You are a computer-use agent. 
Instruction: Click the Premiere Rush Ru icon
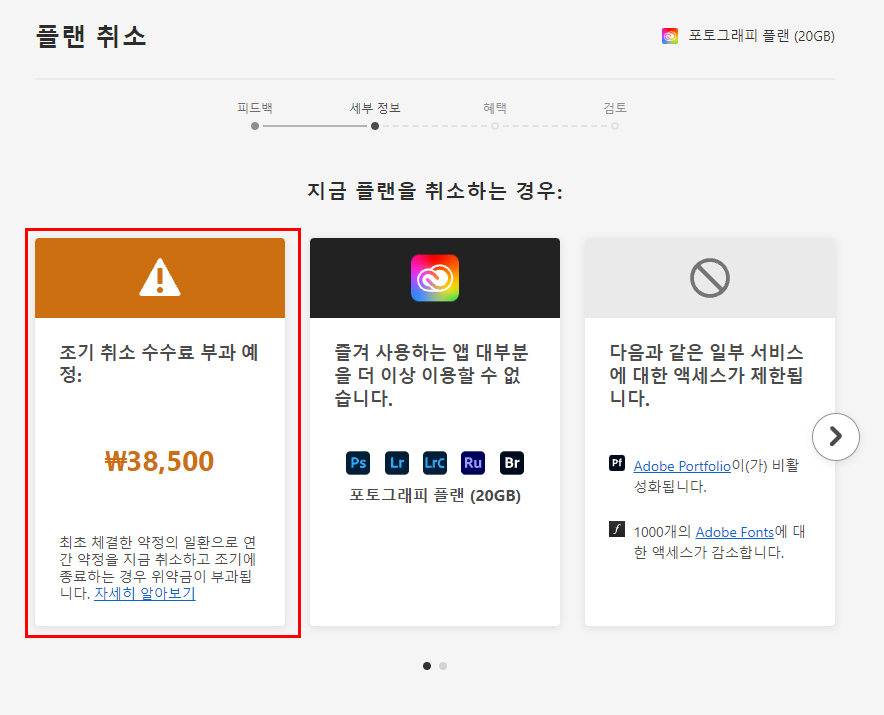coord(473,463)
